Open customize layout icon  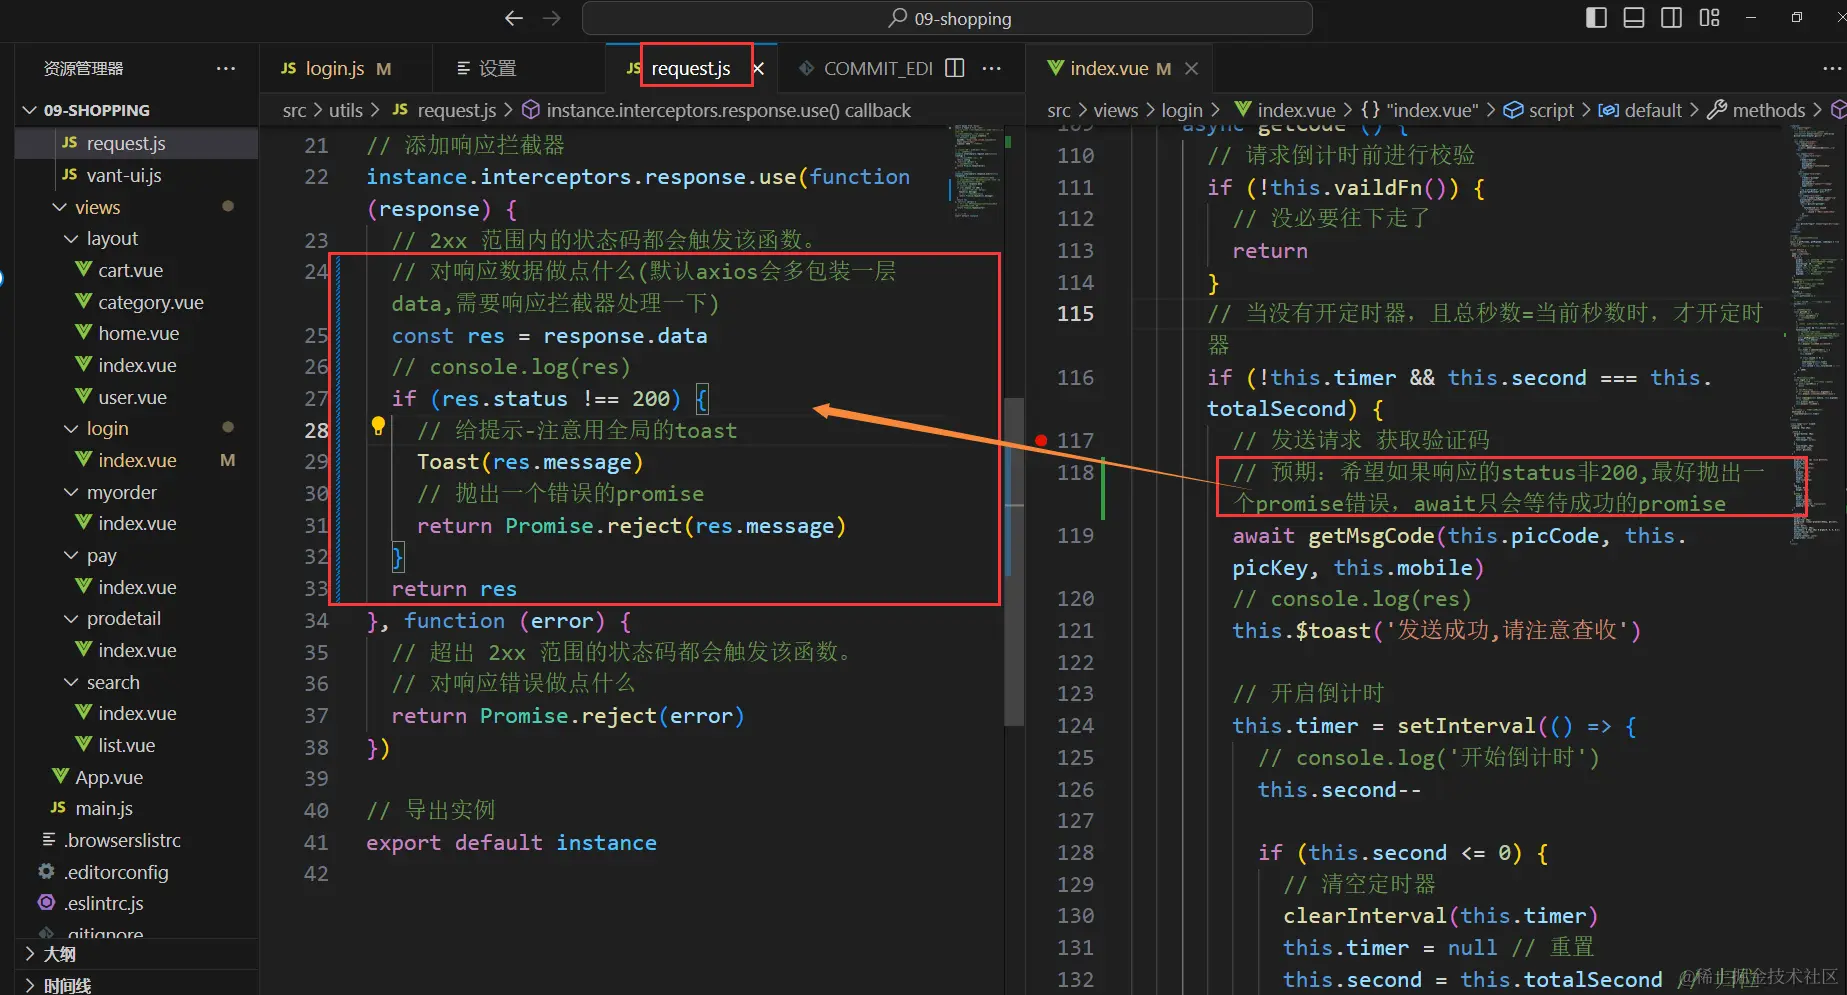pos(1709,18)
